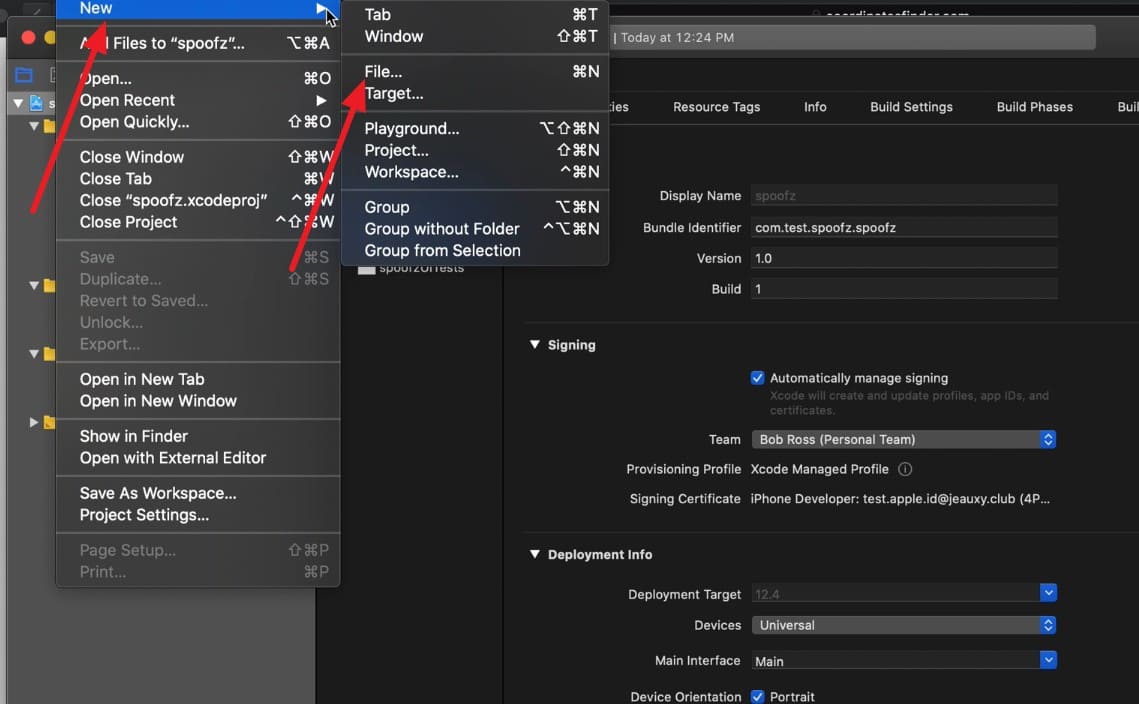Click the Signing Certificate value text
Screen dimensions: 1139x704
pos(900,499)
